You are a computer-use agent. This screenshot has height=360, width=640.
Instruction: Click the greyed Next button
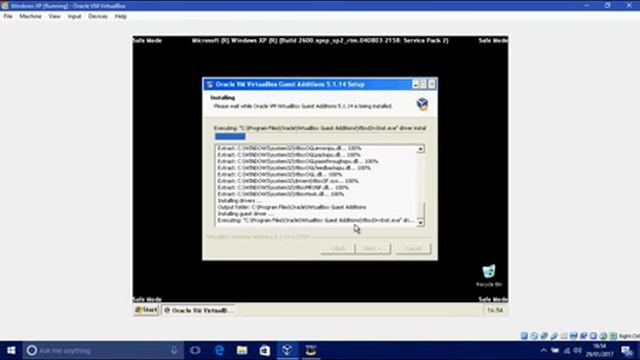373,248
